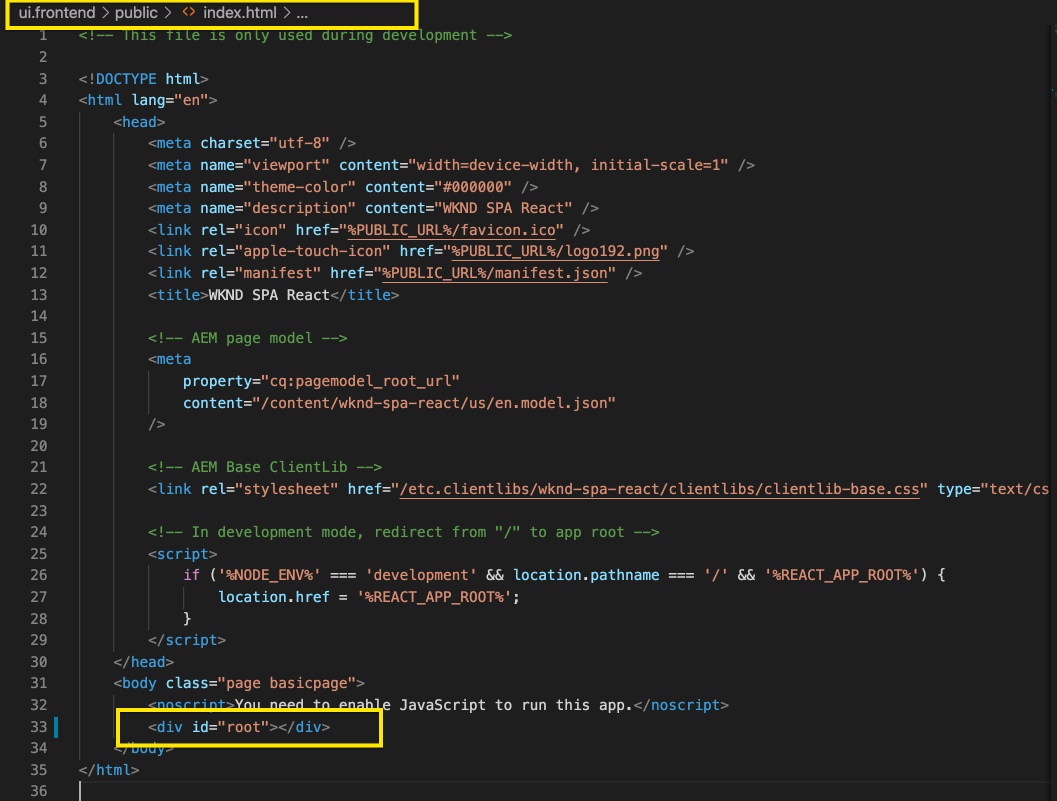Click the title WKND SPA React text
The image size is (1057, 801).
coord(269,295)
